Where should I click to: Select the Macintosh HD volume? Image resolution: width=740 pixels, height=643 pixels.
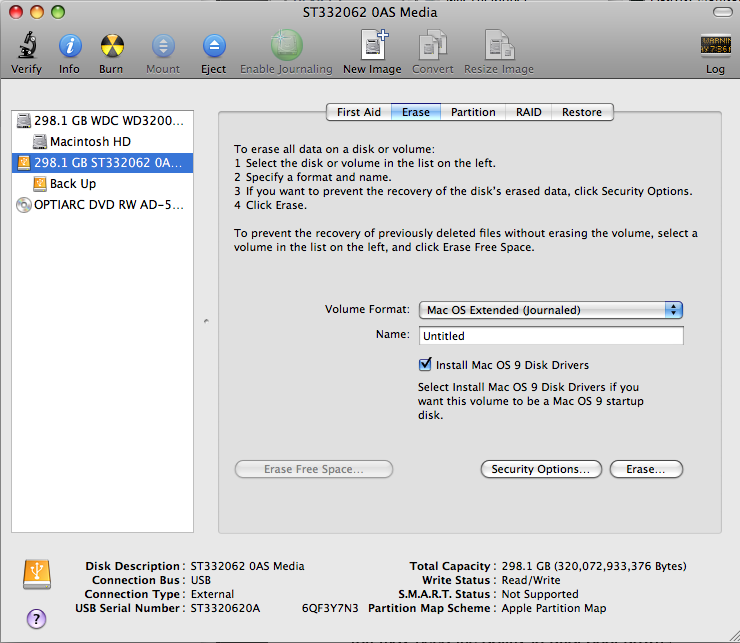click(x=102, y=142)
